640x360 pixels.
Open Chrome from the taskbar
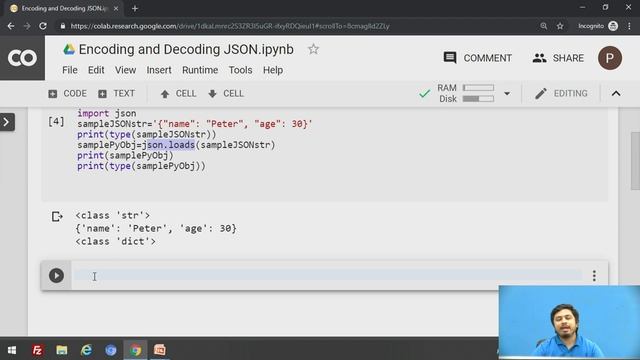pos(136,350)
